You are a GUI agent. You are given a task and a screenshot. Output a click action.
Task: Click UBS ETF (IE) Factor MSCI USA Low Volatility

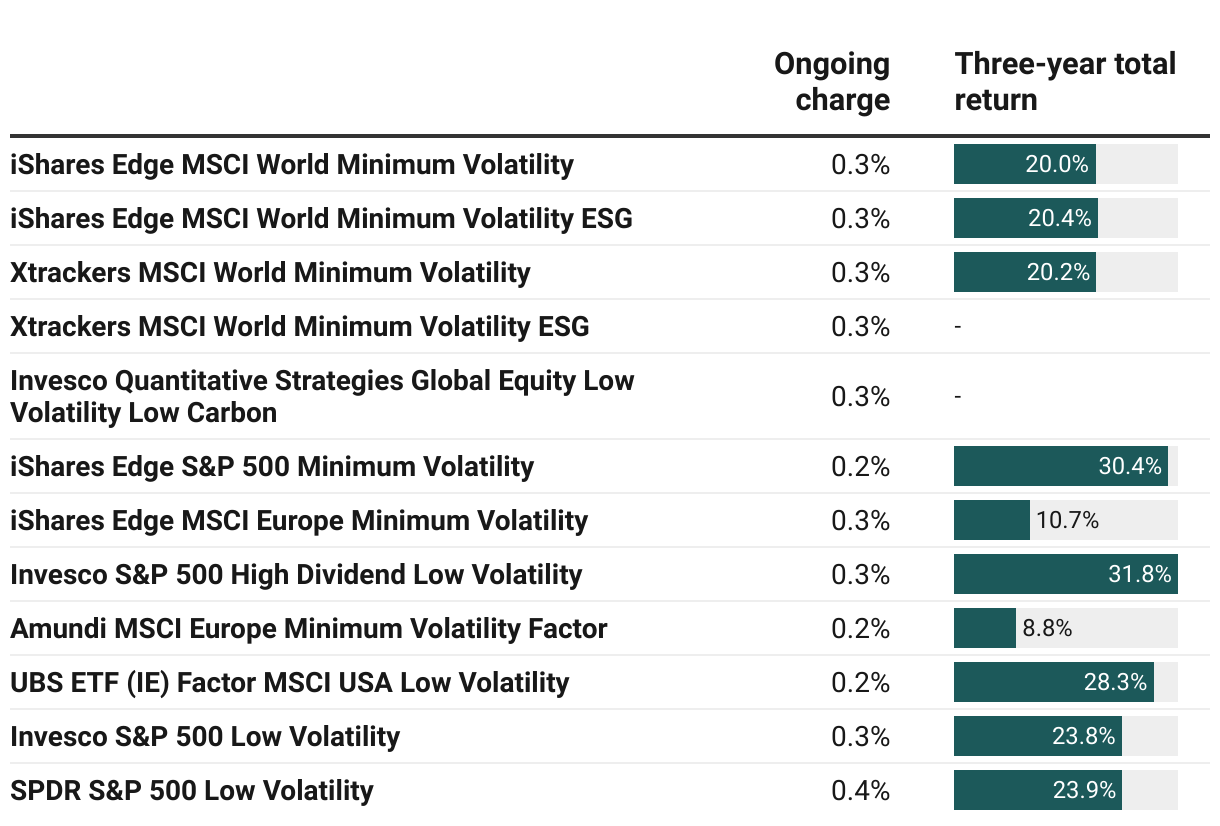(x=289, y=682)
